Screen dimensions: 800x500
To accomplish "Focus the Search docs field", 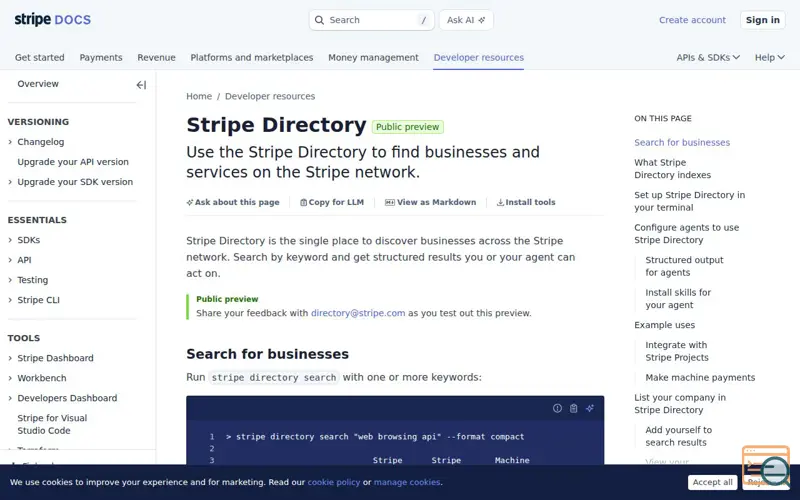I will (x=371, y=20).
